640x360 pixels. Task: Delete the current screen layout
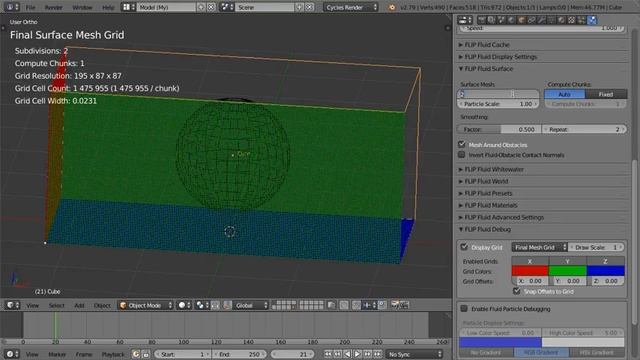click(211, 7)
